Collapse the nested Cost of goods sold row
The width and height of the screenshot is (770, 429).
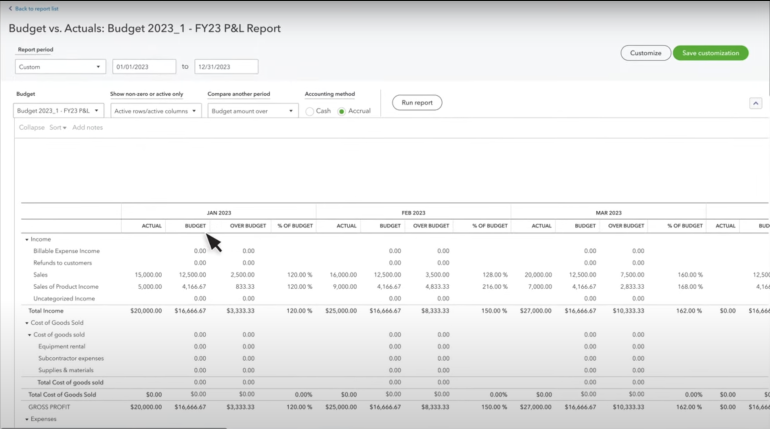click(x=29, y=335)
